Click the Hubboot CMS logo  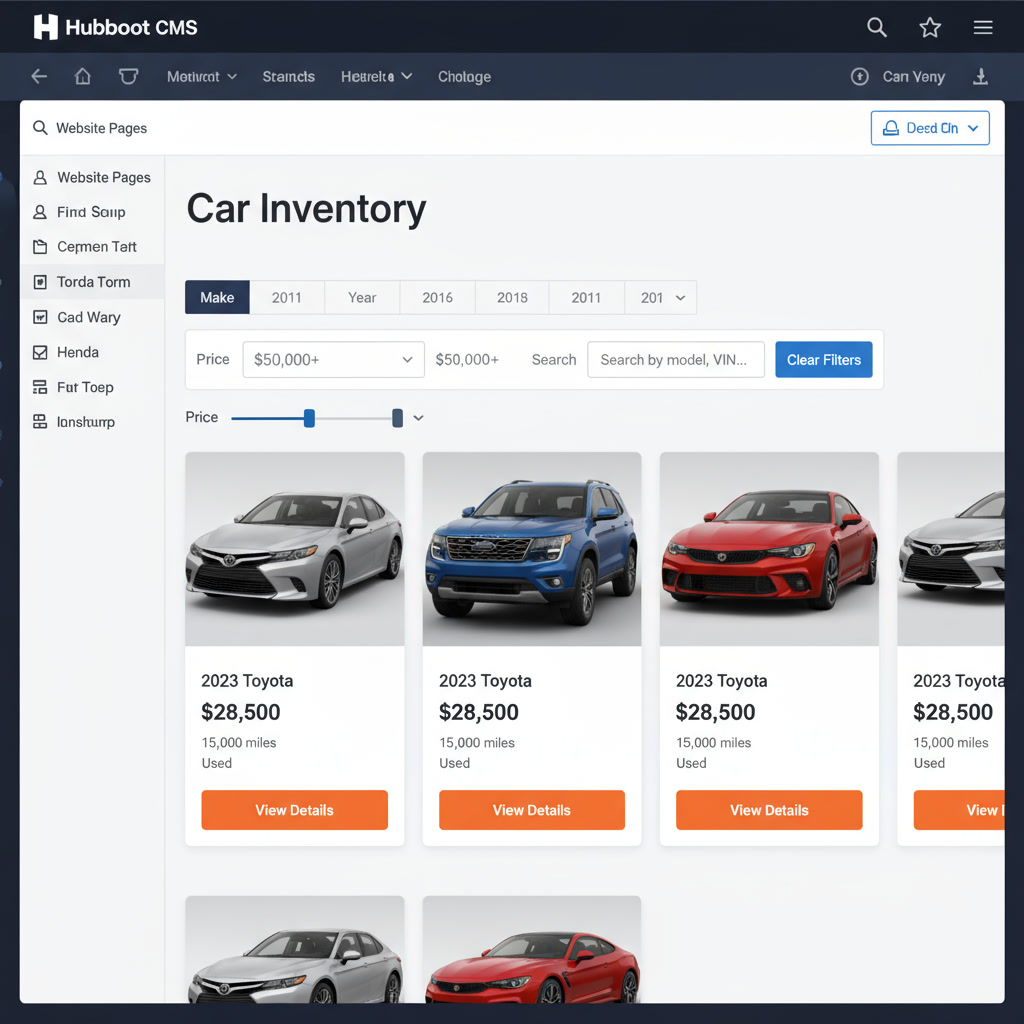115,27
